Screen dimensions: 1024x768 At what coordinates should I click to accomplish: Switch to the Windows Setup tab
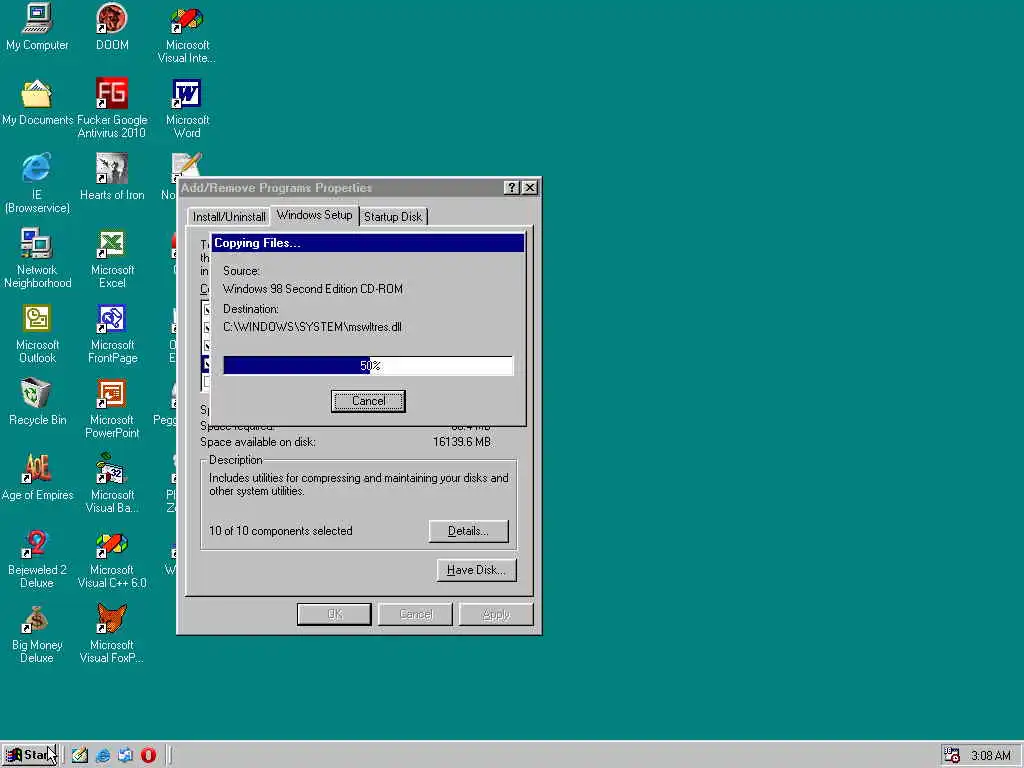click(x=314, y=215)
